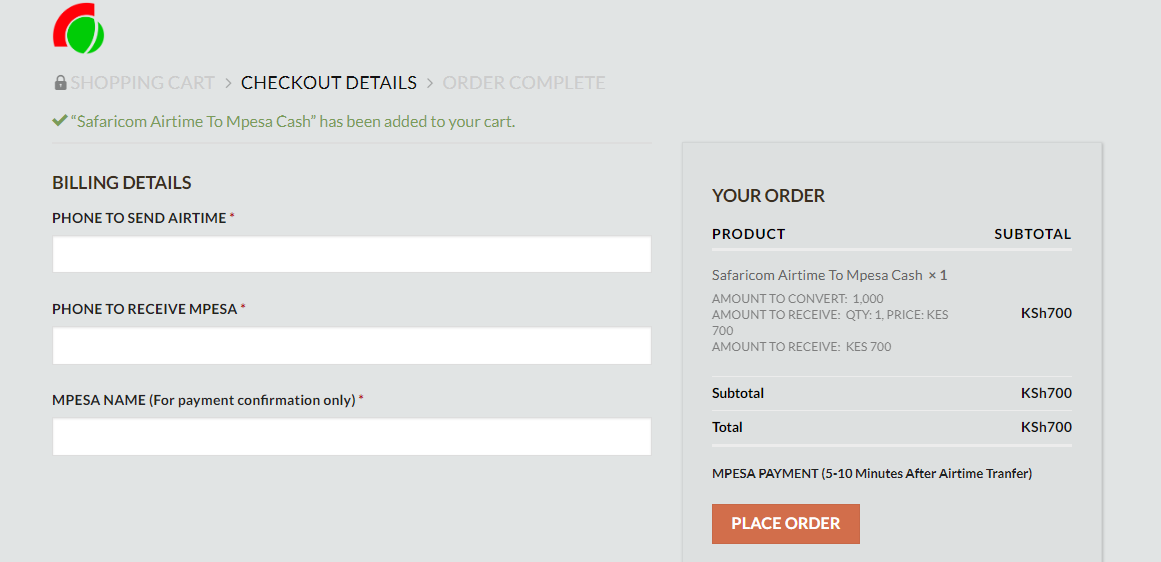Click the Subtotal row in order summary
This screenshot has width=1161, height=562.
coord(891,393)
